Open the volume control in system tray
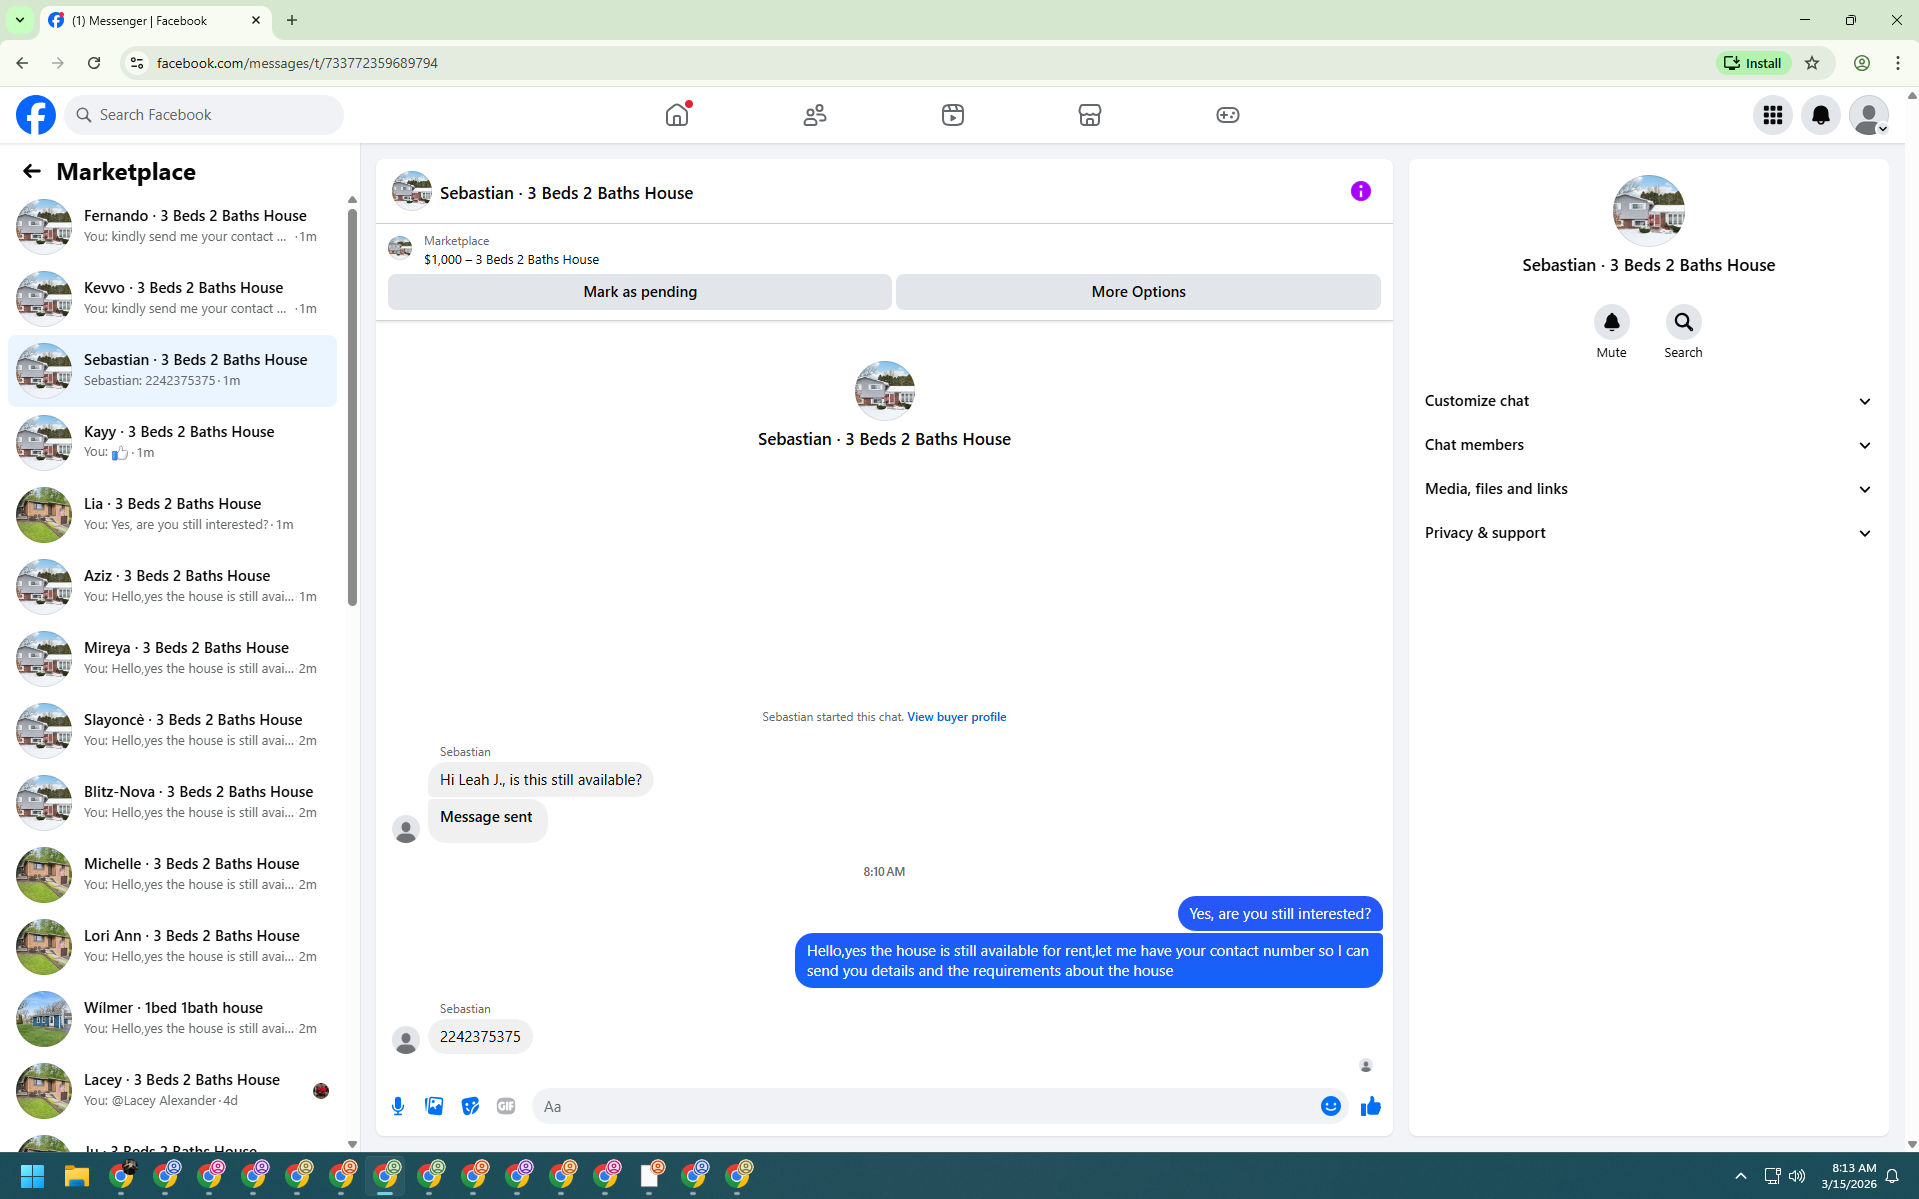Image resolution: width=1919 pixels, height=1199 pixels. coord(1797,1176)
